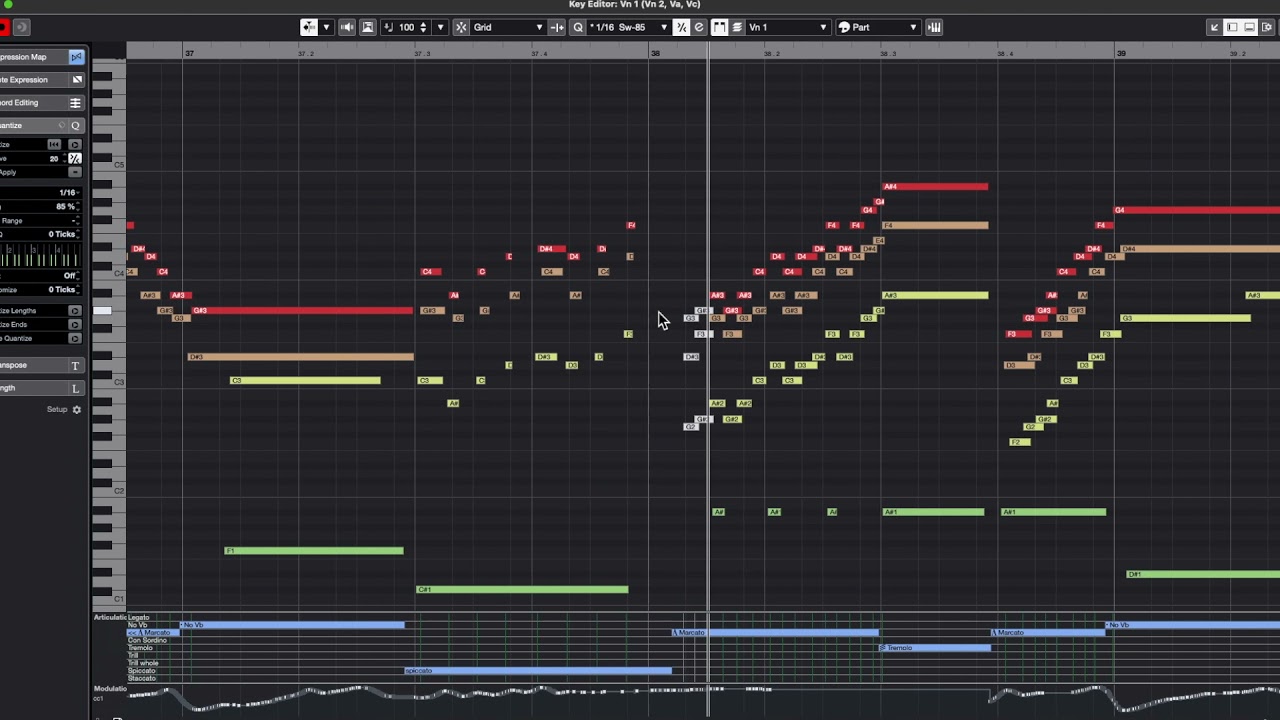Open the Length section
1280x720 pixels.
point(42,389)
